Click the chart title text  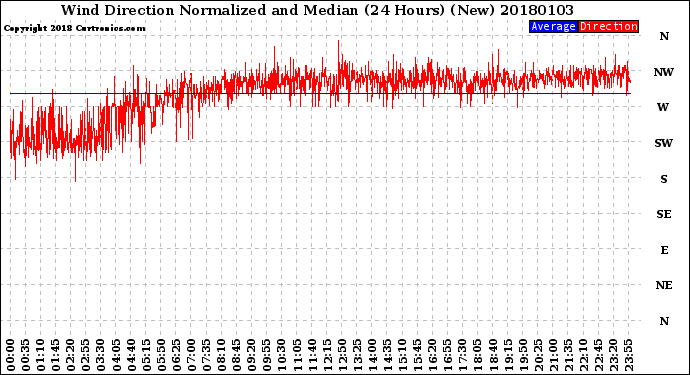[317, 10]
